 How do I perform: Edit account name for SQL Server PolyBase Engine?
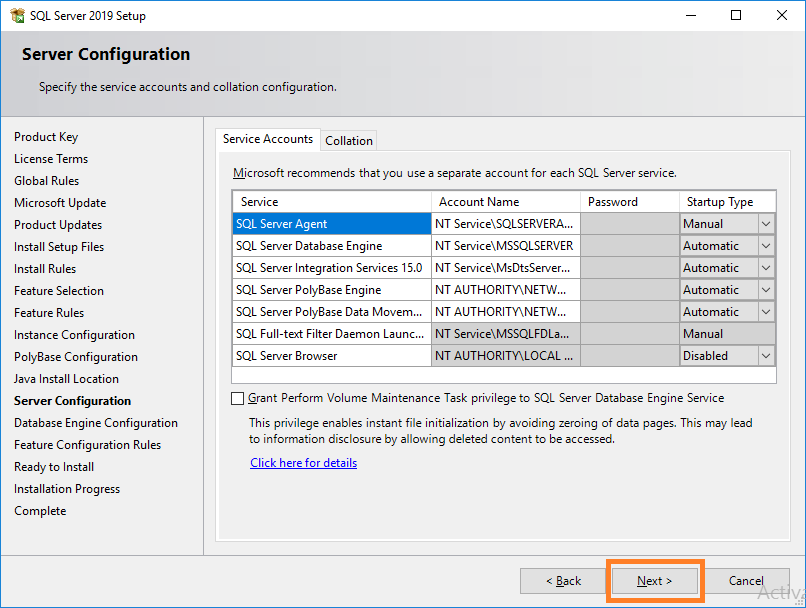coord(506,290)
